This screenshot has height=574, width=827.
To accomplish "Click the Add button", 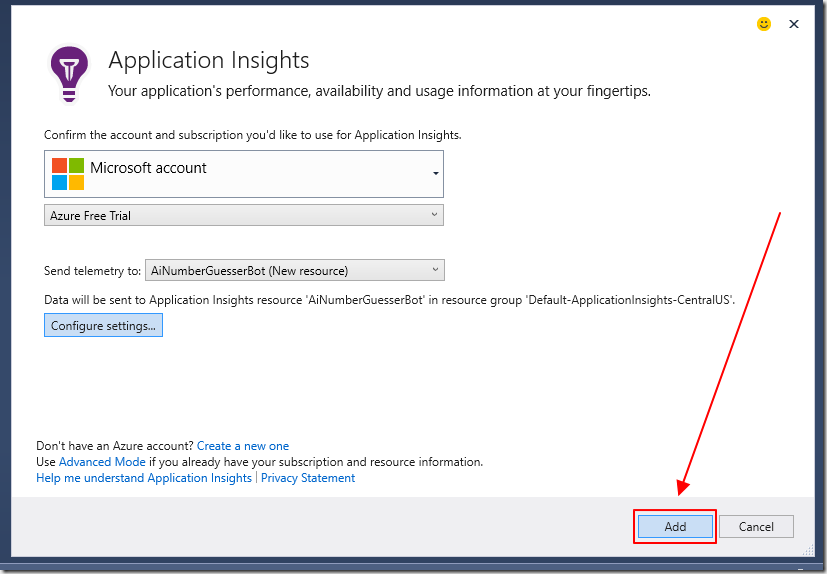I will tap(675, 527).
